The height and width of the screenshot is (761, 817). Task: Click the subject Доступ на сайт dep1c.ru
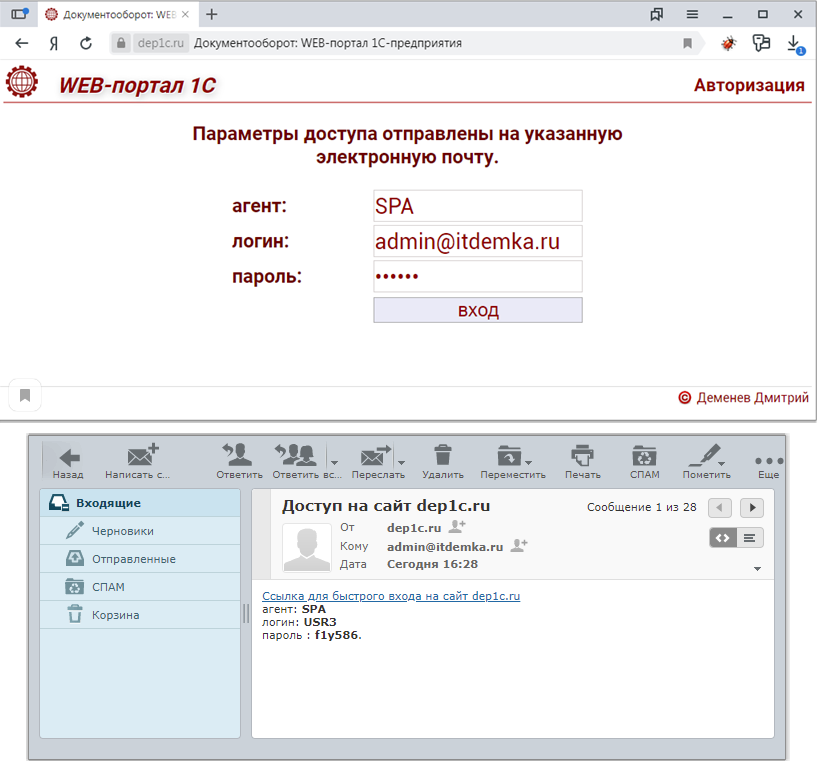(x=386, y=506)
